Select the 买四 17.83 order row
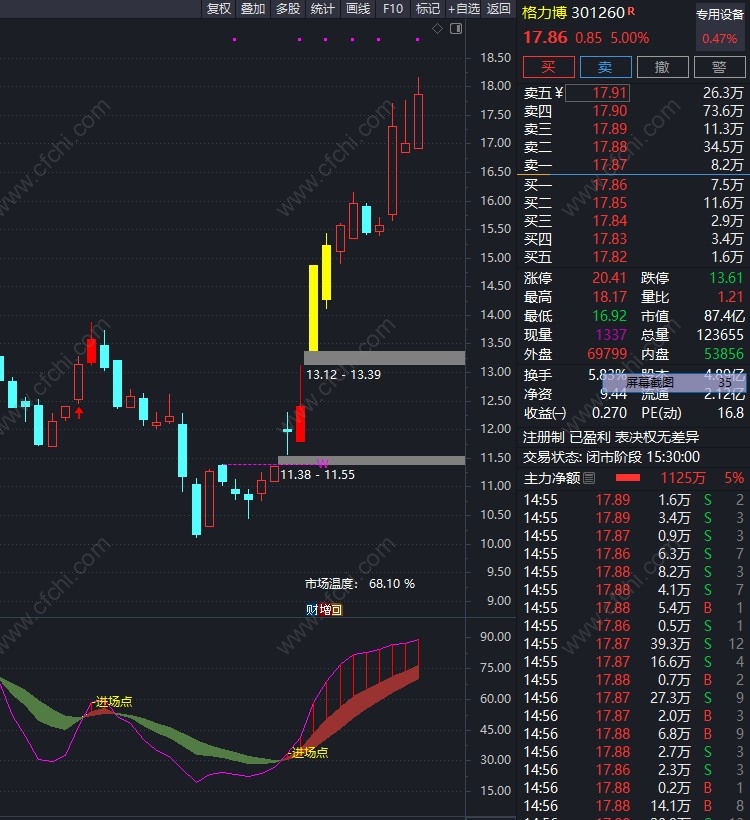This screenshot has height=820, width=750. 633,239
